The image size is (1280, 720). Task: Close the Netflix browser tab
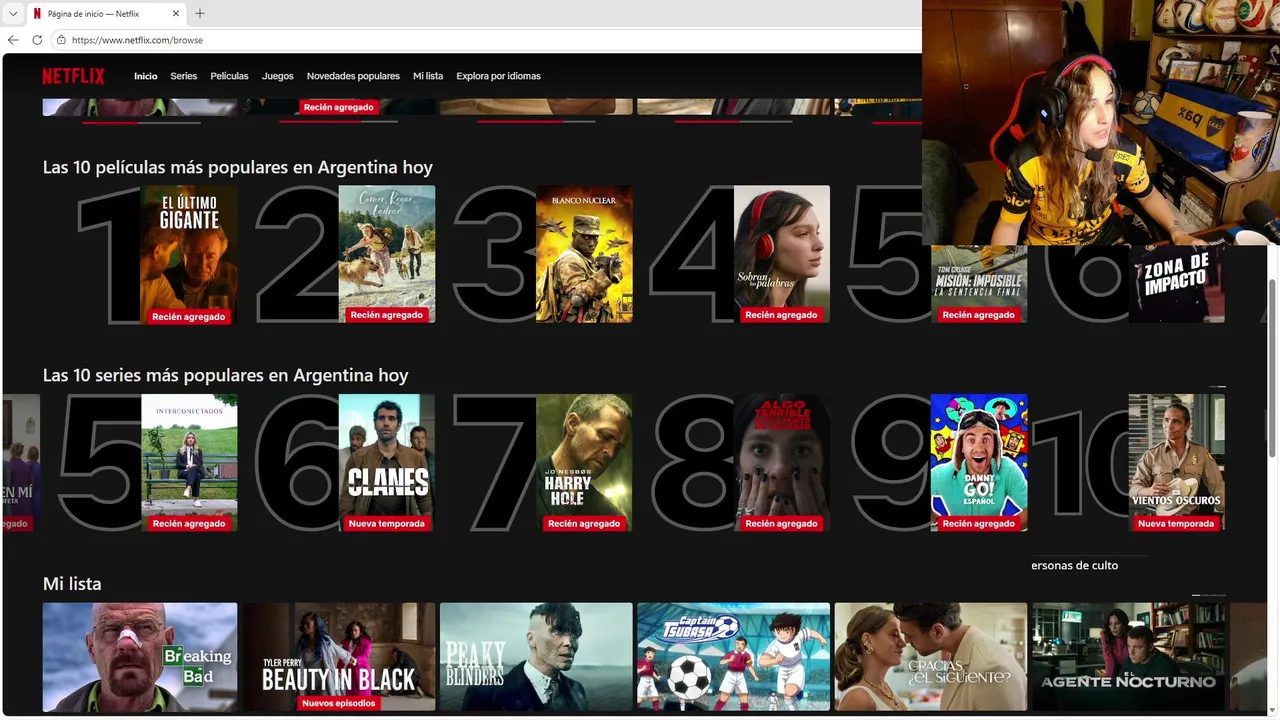click(x=176, y=14)
